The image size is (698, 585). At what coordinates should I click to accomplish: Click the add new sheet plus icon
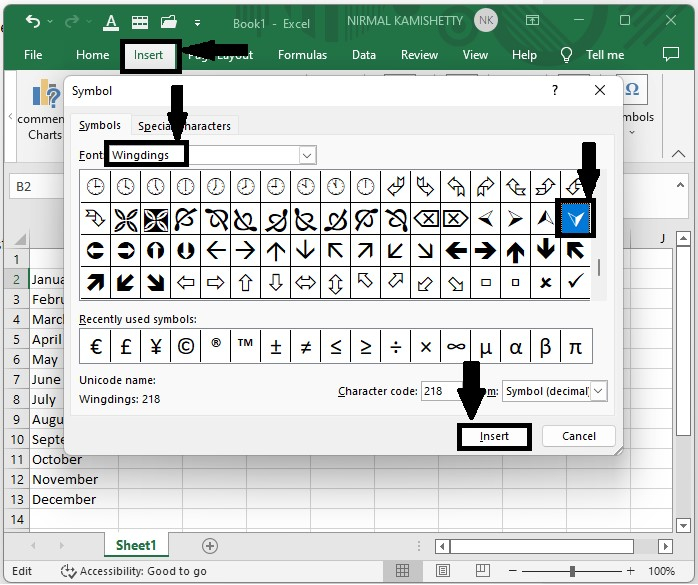tap(210, 546)
